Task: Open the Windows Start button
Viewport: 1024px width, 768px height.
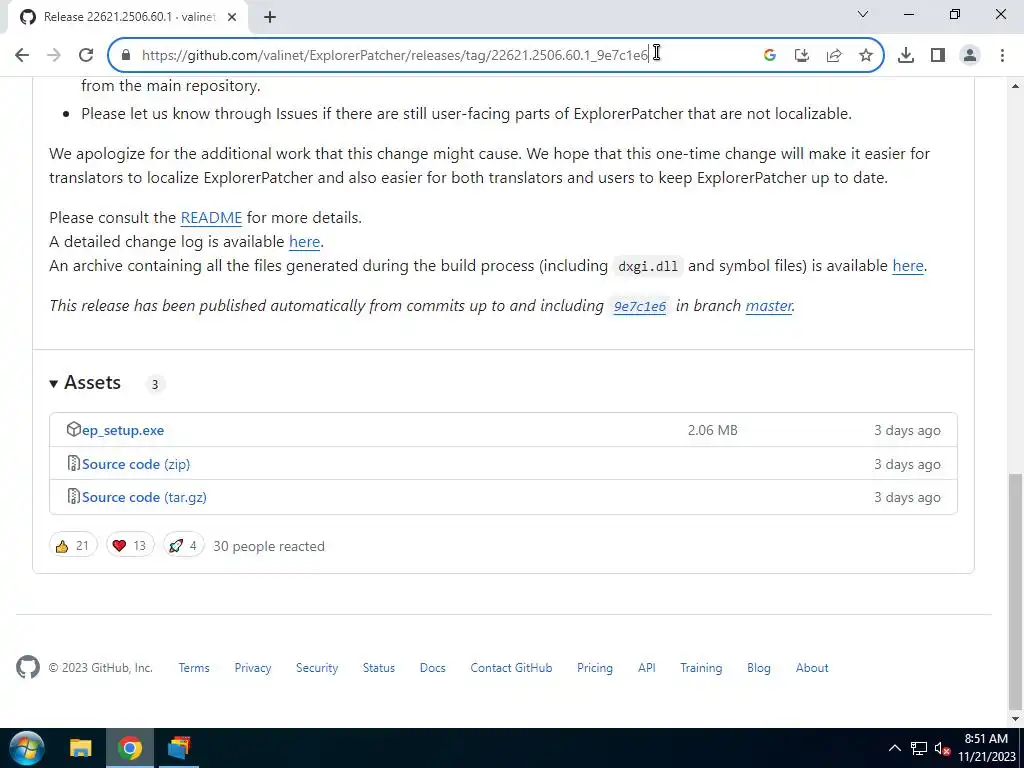Action: tap(27, 748)
